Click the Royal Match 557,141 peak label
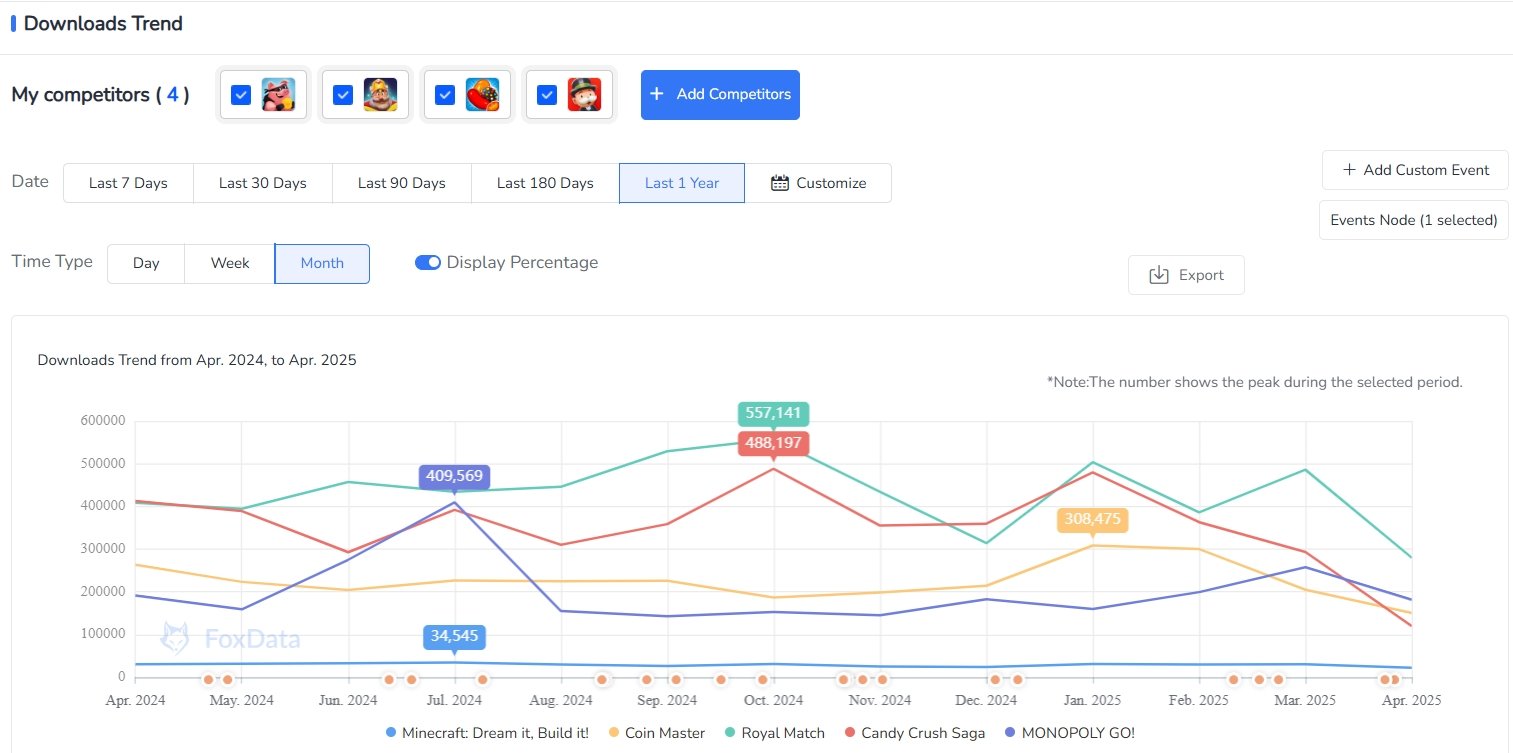 (773, 413)
